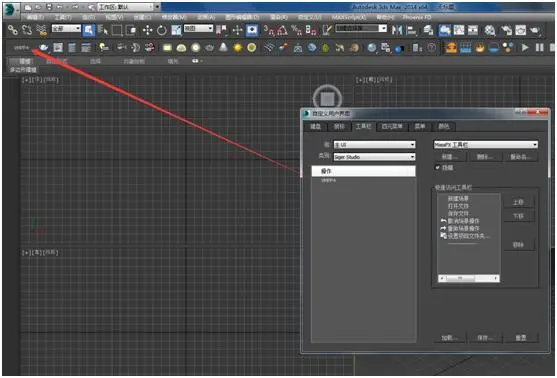
Task: Uncheck the 隐藏 checkbox
Action: click(438, 167)
